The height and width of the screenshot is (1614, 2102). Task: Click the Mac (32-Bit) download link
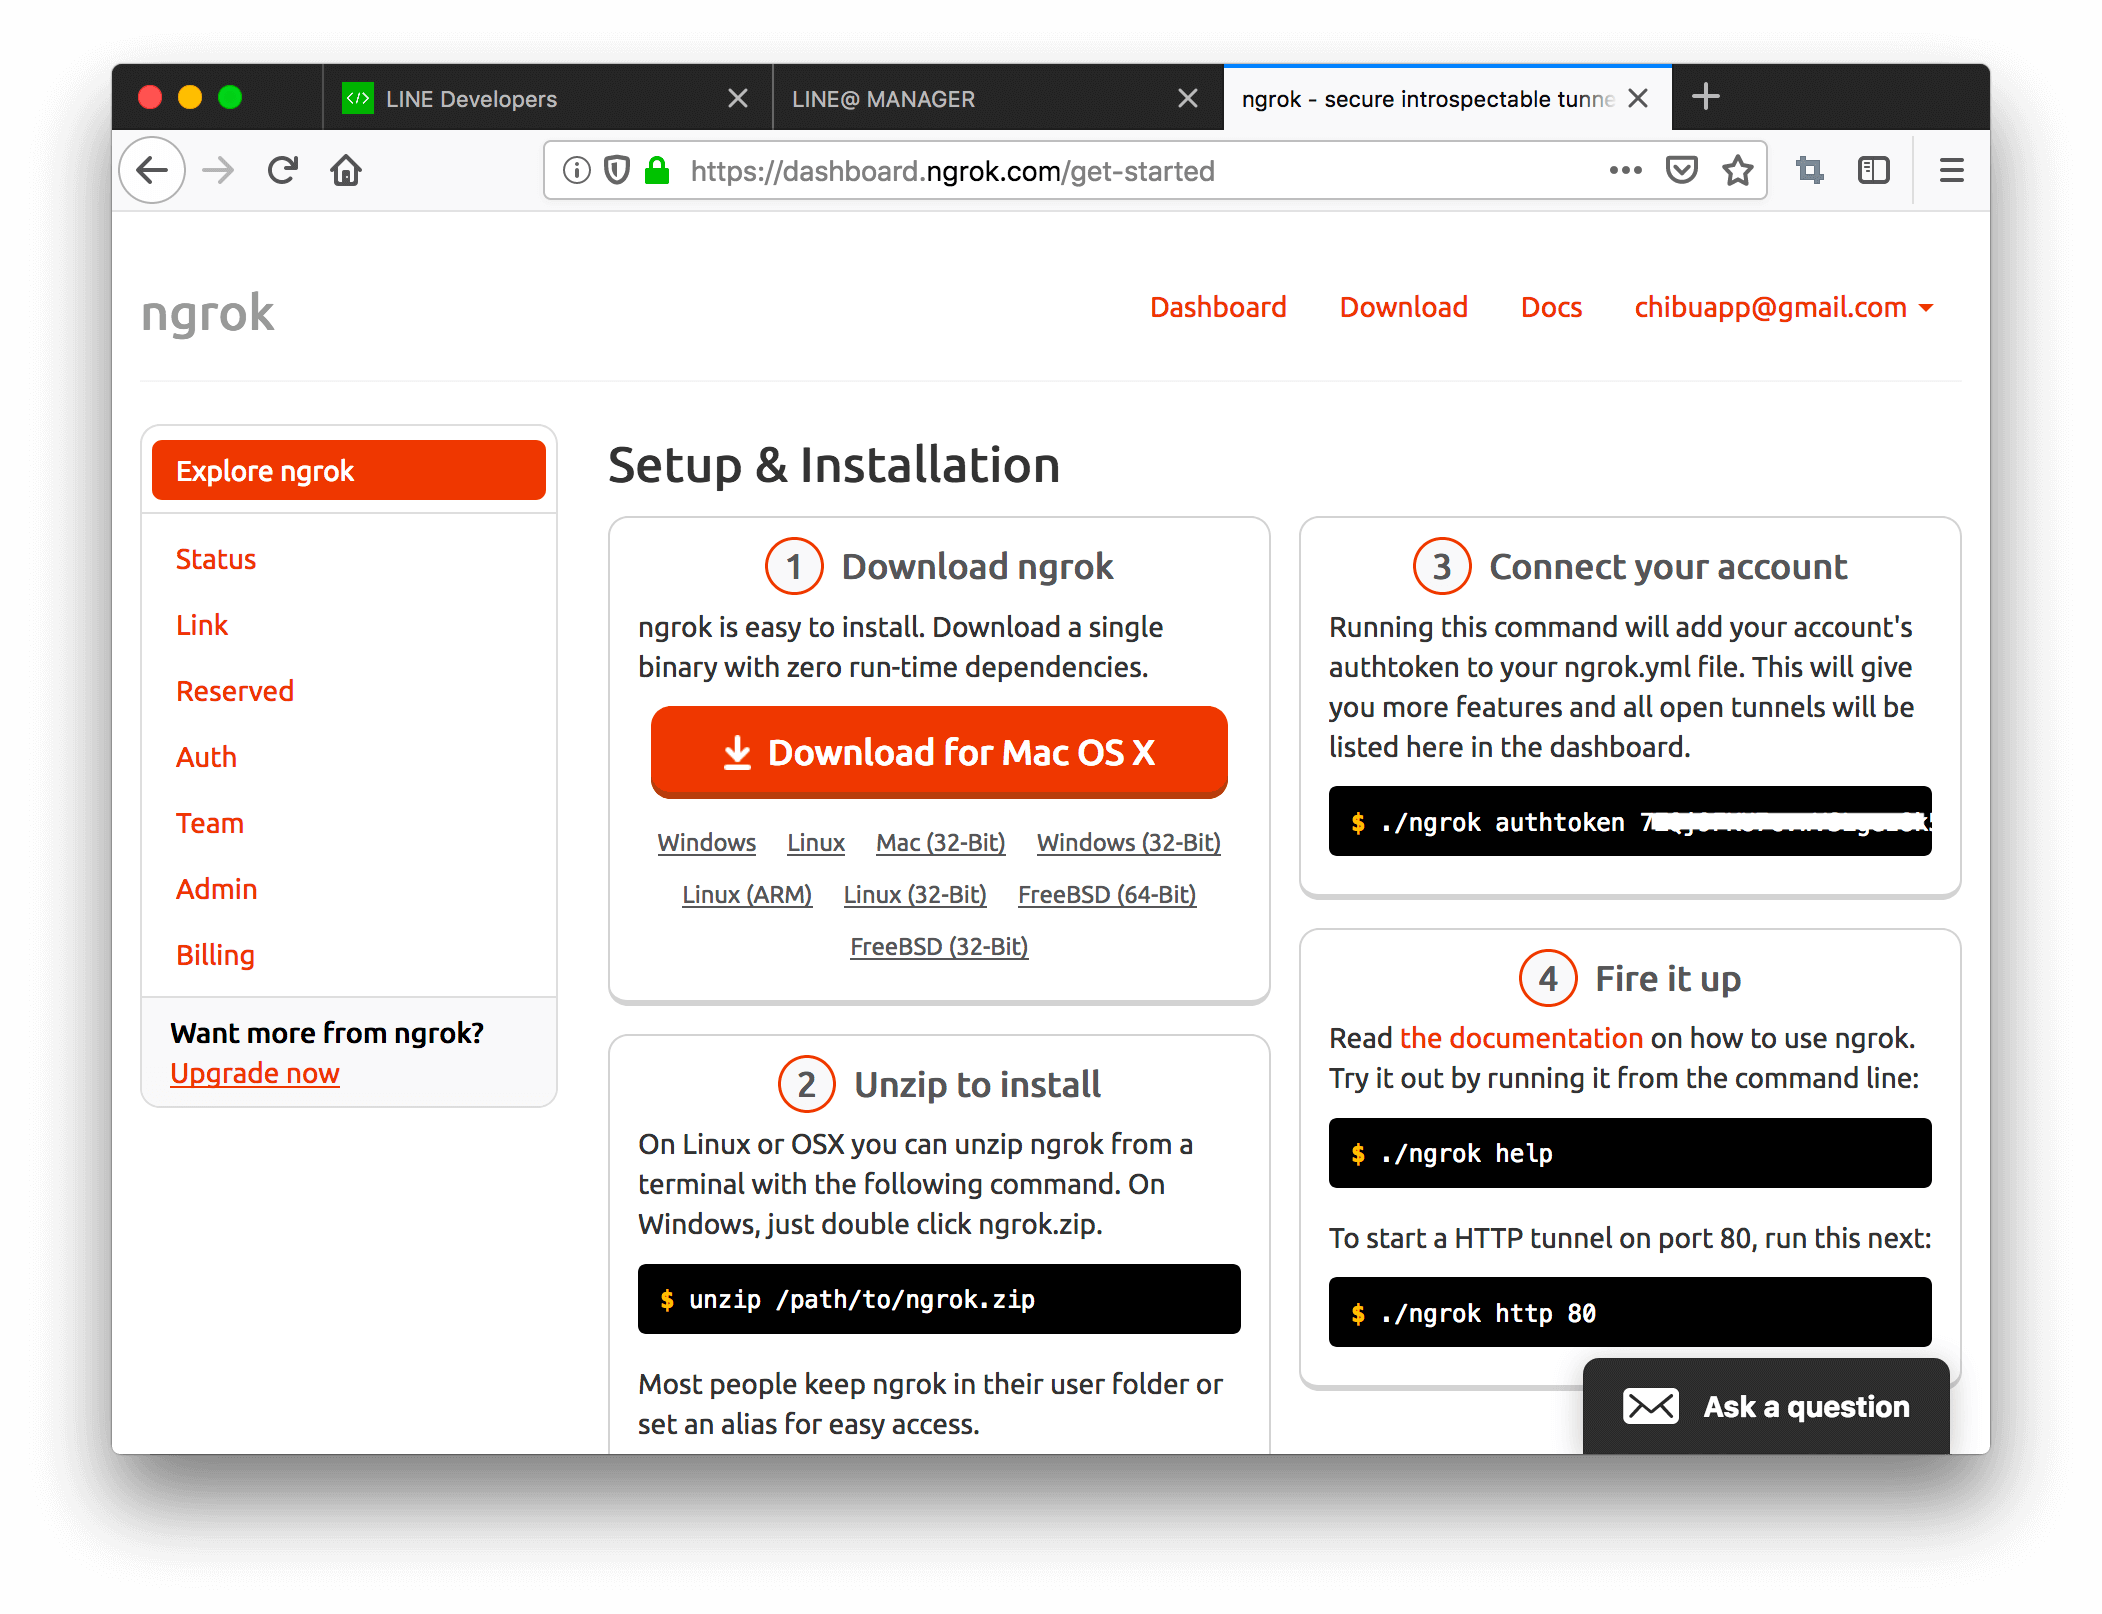(941, 842)
